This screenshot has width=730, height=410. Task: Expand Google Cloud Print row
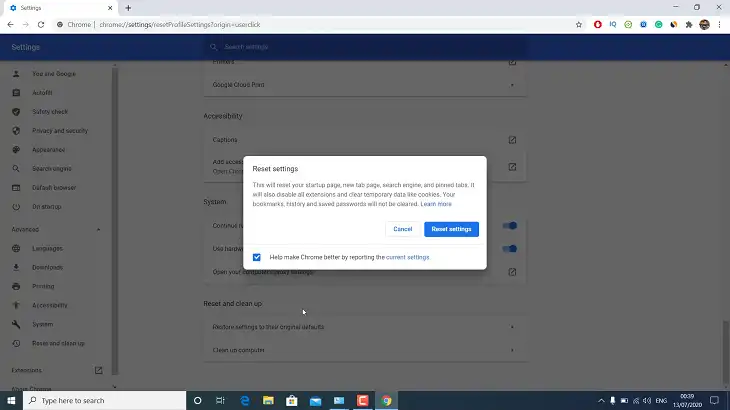tap(365, 85)
